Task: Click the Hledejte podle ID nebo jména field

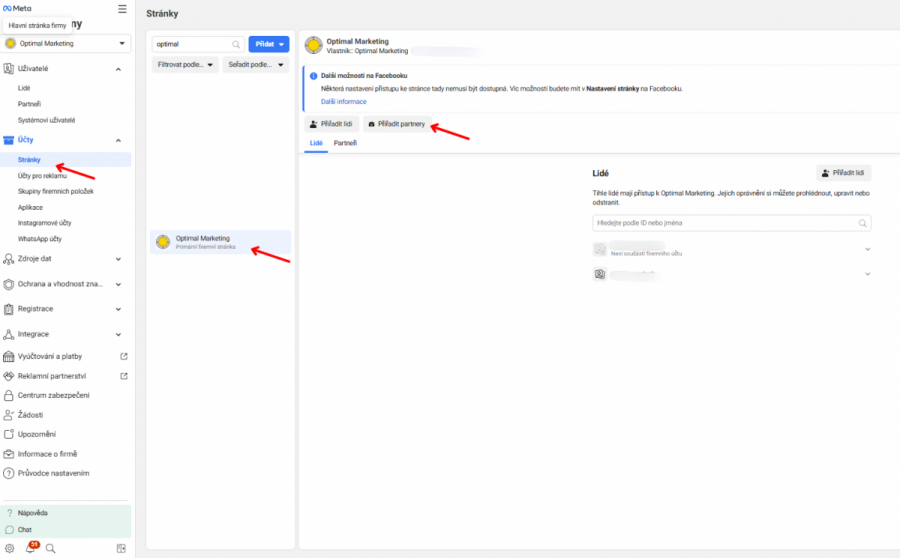Action: pos(731,223)
